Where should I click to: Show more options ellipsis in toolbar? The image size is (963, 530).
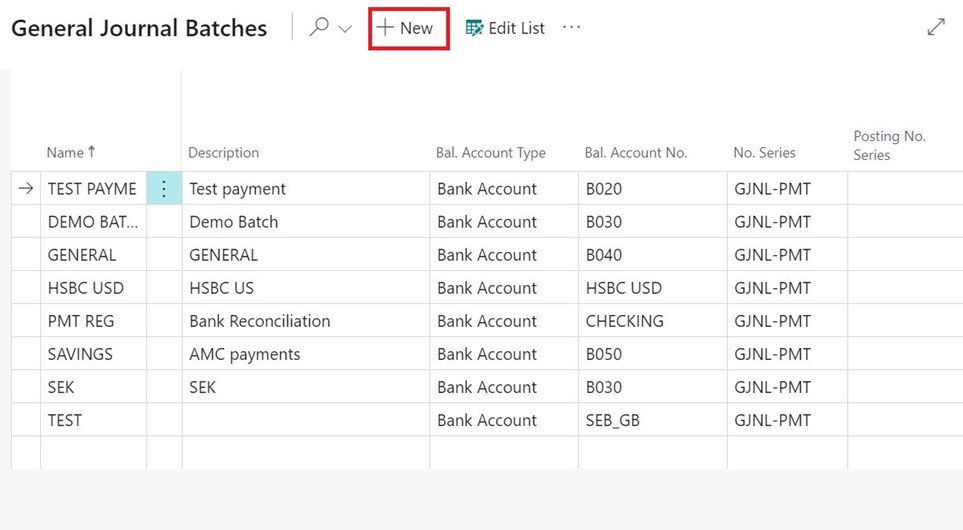point(571,28)
